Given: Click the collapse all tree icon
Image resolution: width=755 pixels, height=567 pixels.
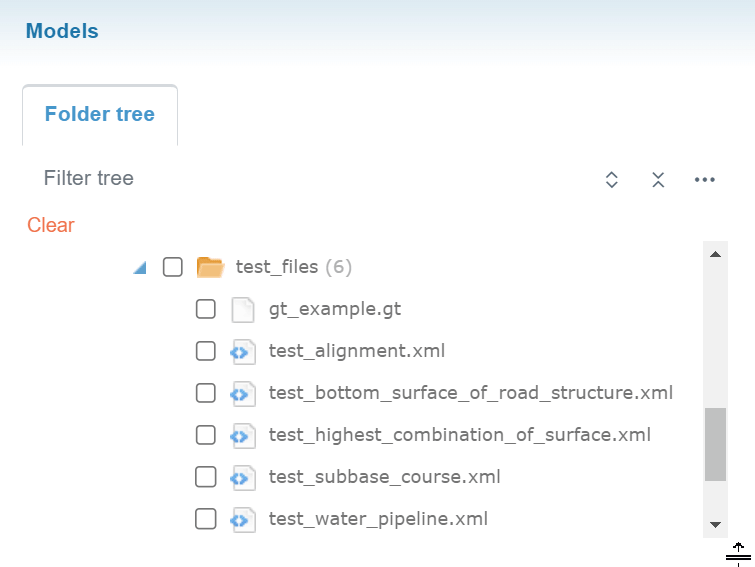Looking at the screenshot, I should [658, 180].
